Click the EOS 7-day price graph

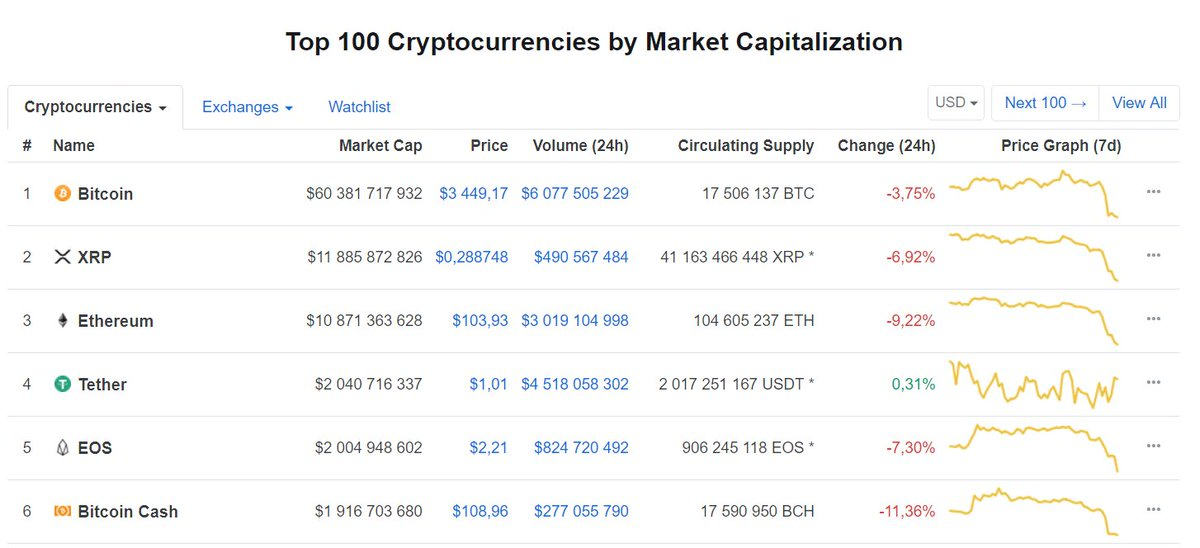point(1034,446)
